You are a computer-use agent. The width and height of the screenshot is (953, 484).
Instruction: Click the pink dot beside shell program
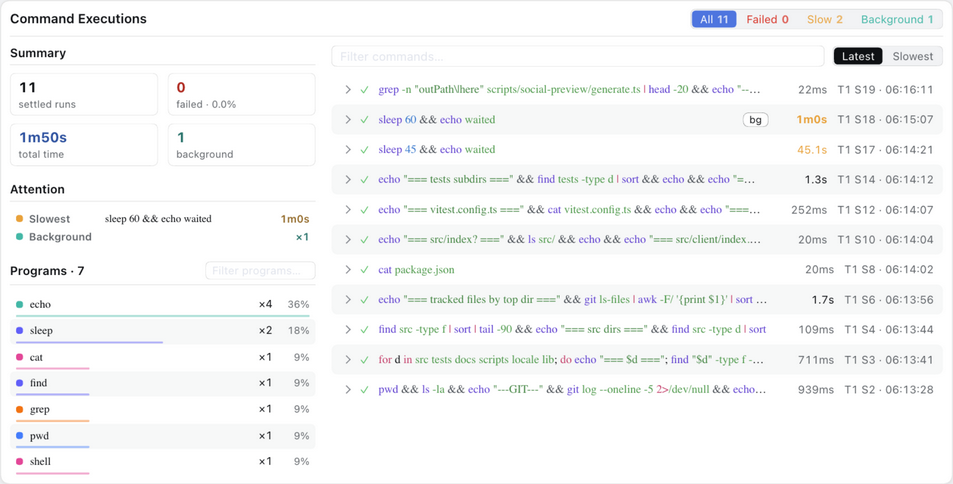[19, 462]
